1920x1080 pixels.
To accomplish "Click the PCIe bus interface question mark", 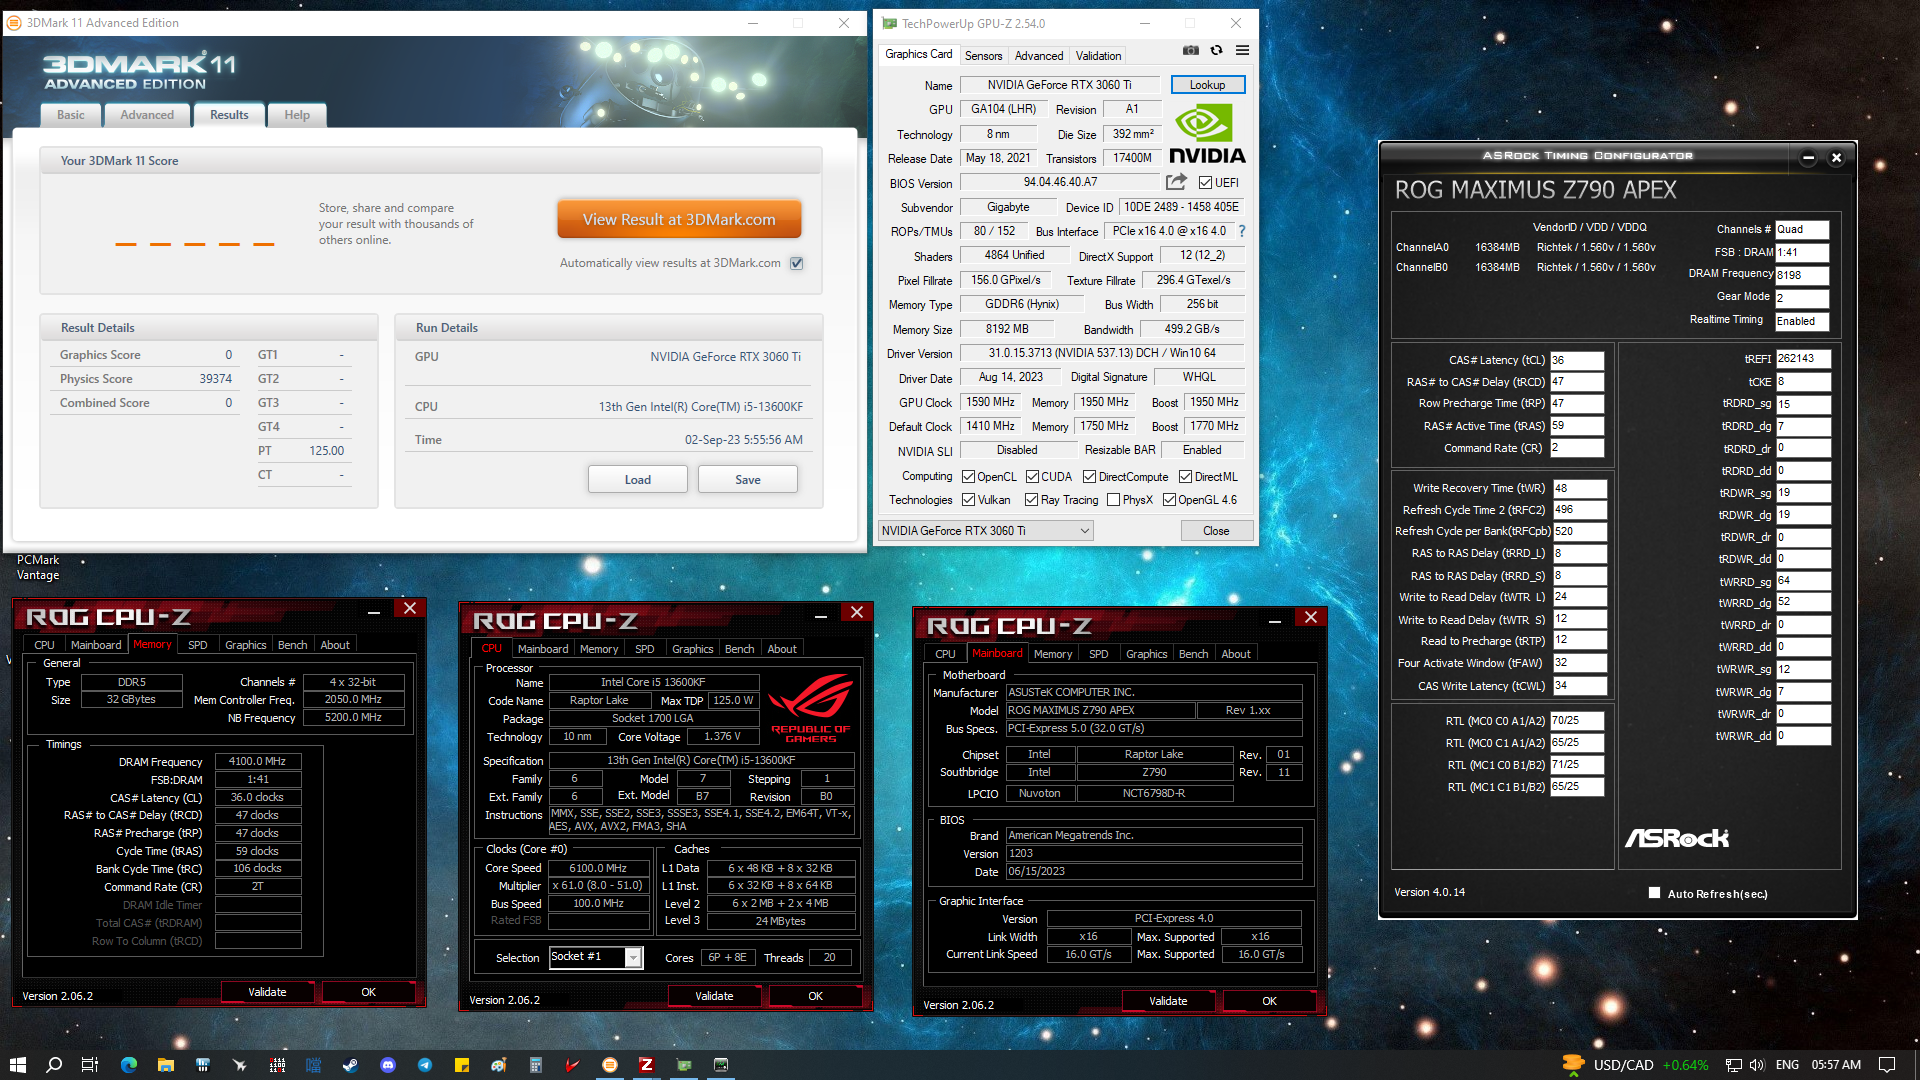I will 1242,231.
